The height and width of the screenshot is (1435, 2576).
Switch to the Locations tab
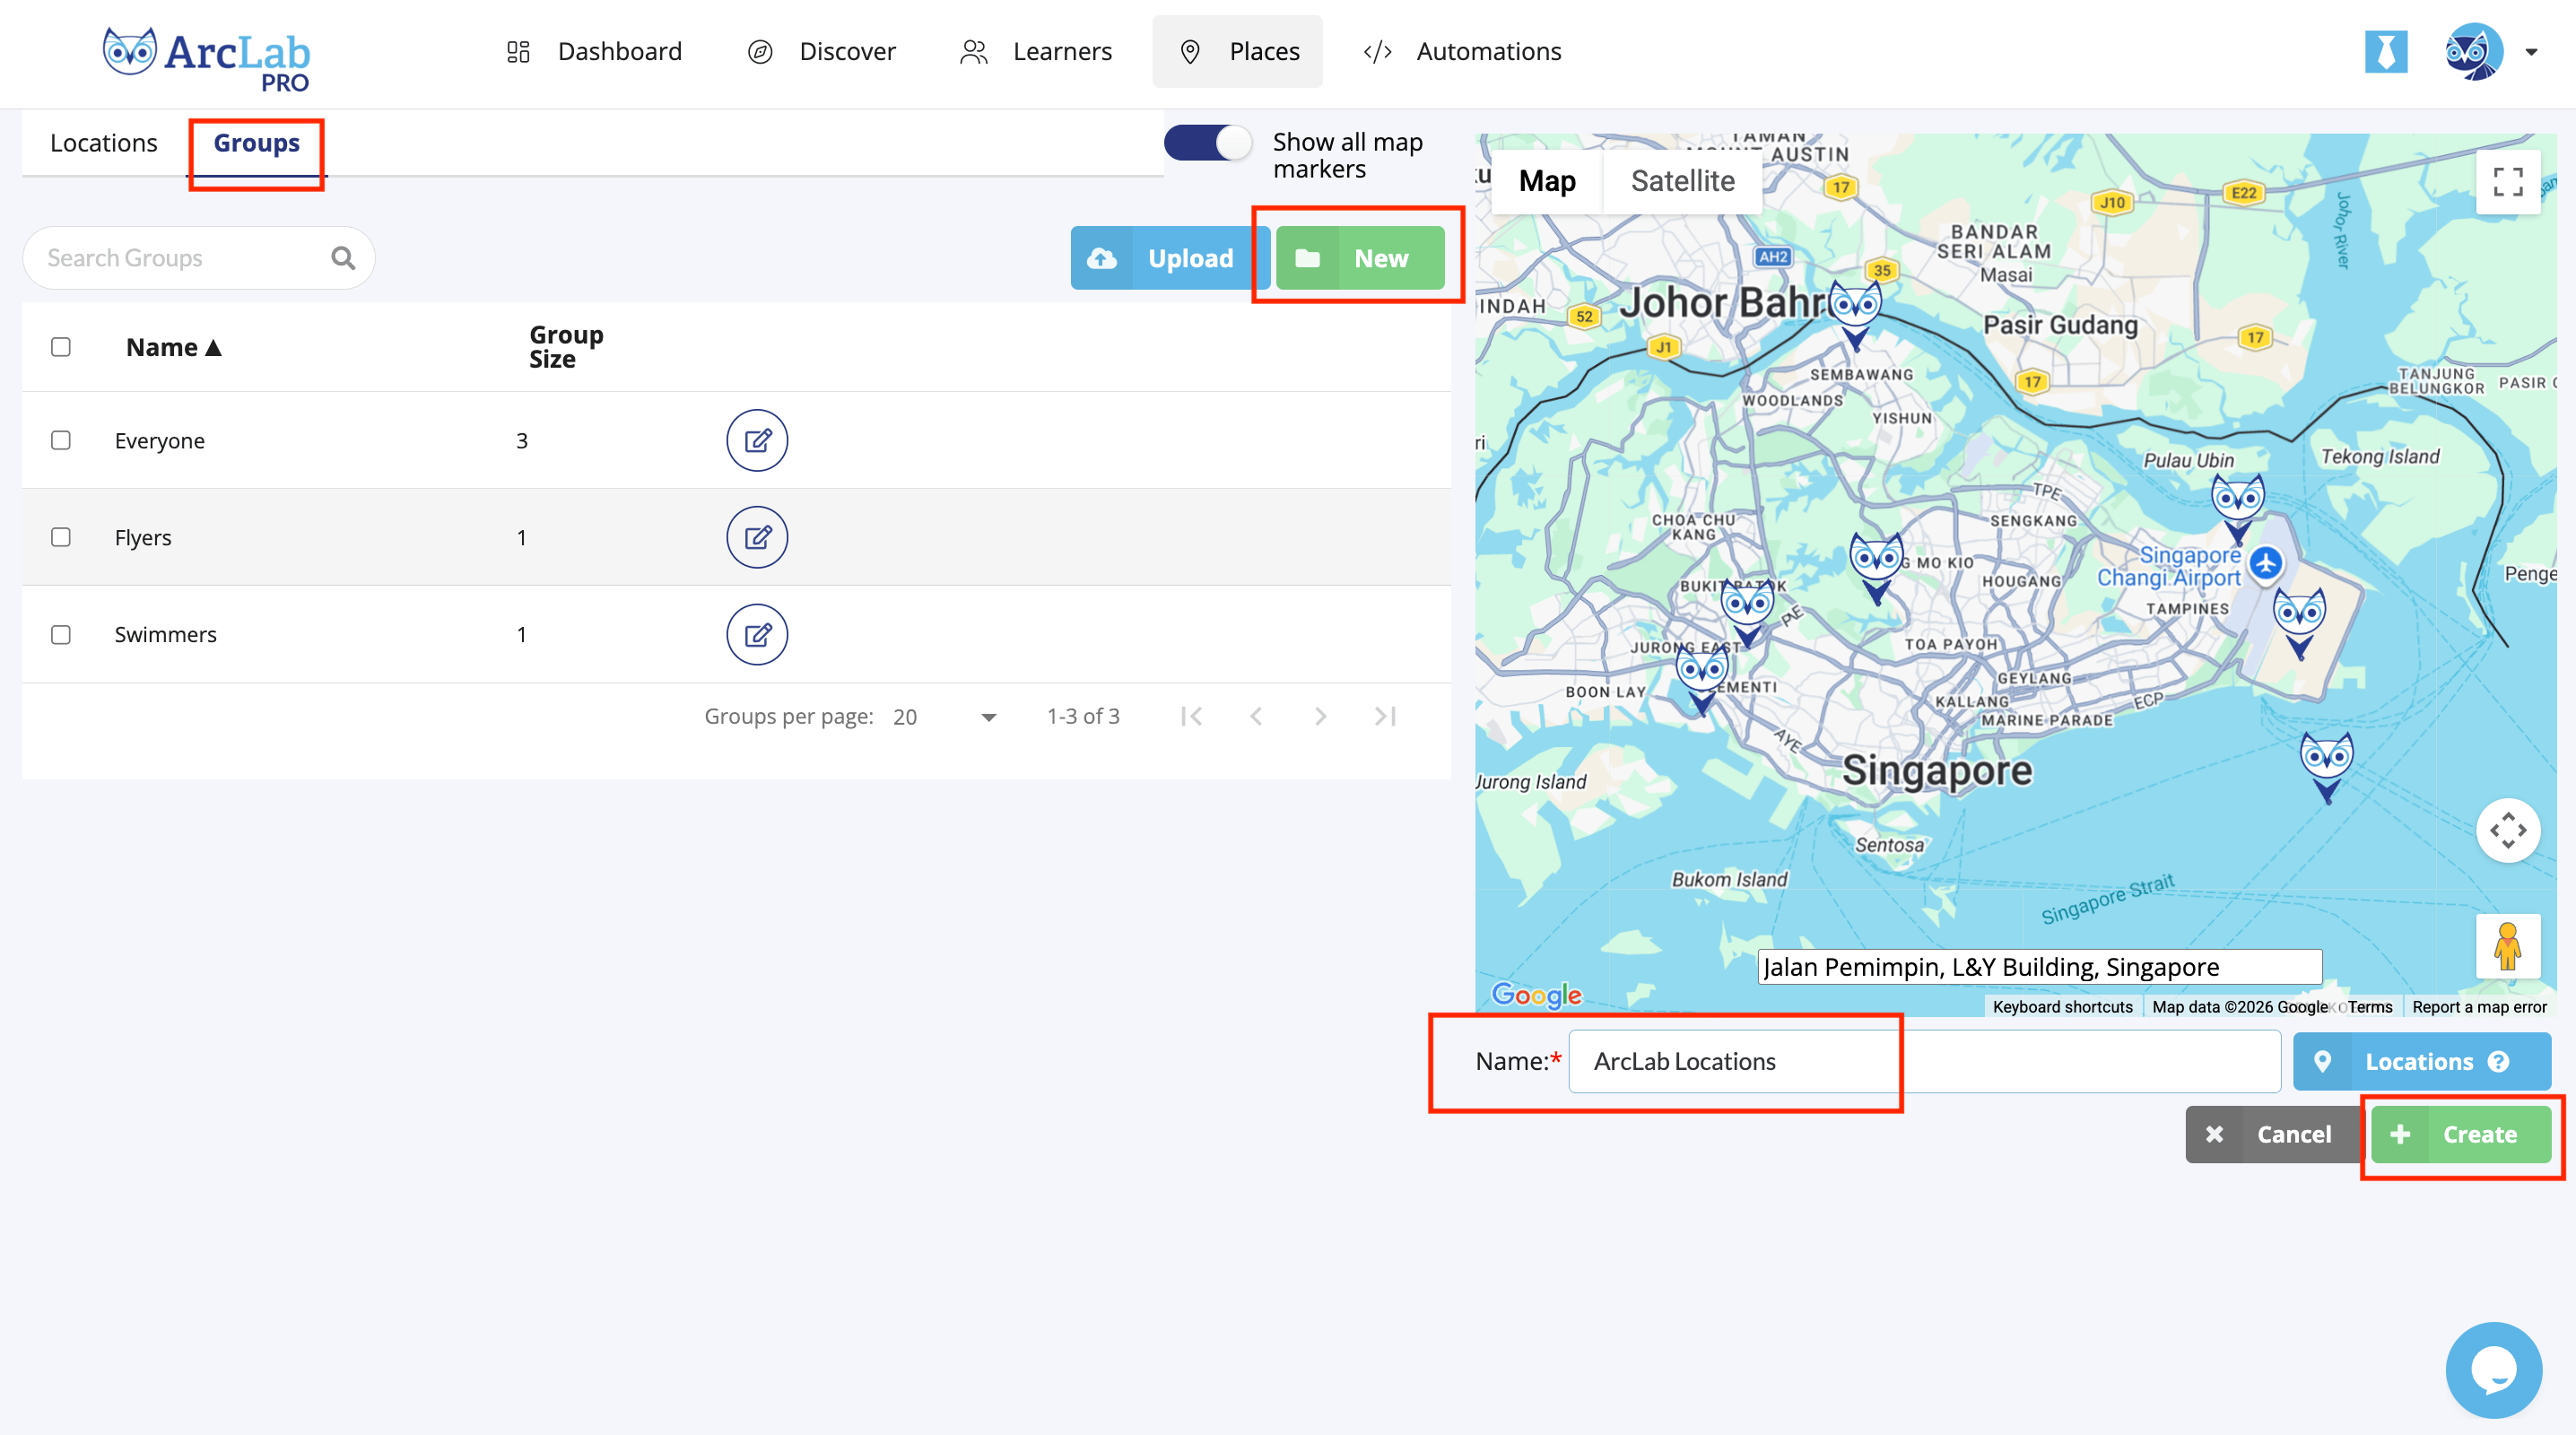tap(104, 143)
